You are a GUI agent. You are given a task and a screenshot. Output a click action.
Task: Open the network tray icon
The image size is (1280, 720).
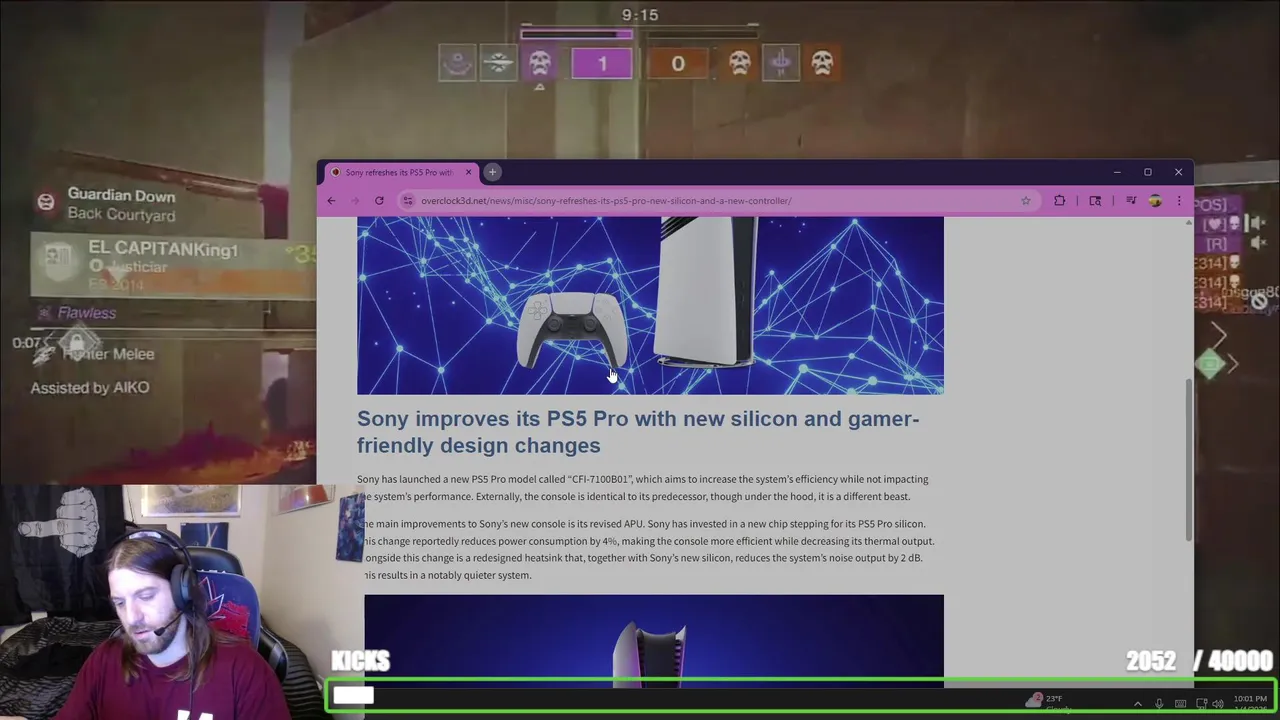coord(1201,704)
